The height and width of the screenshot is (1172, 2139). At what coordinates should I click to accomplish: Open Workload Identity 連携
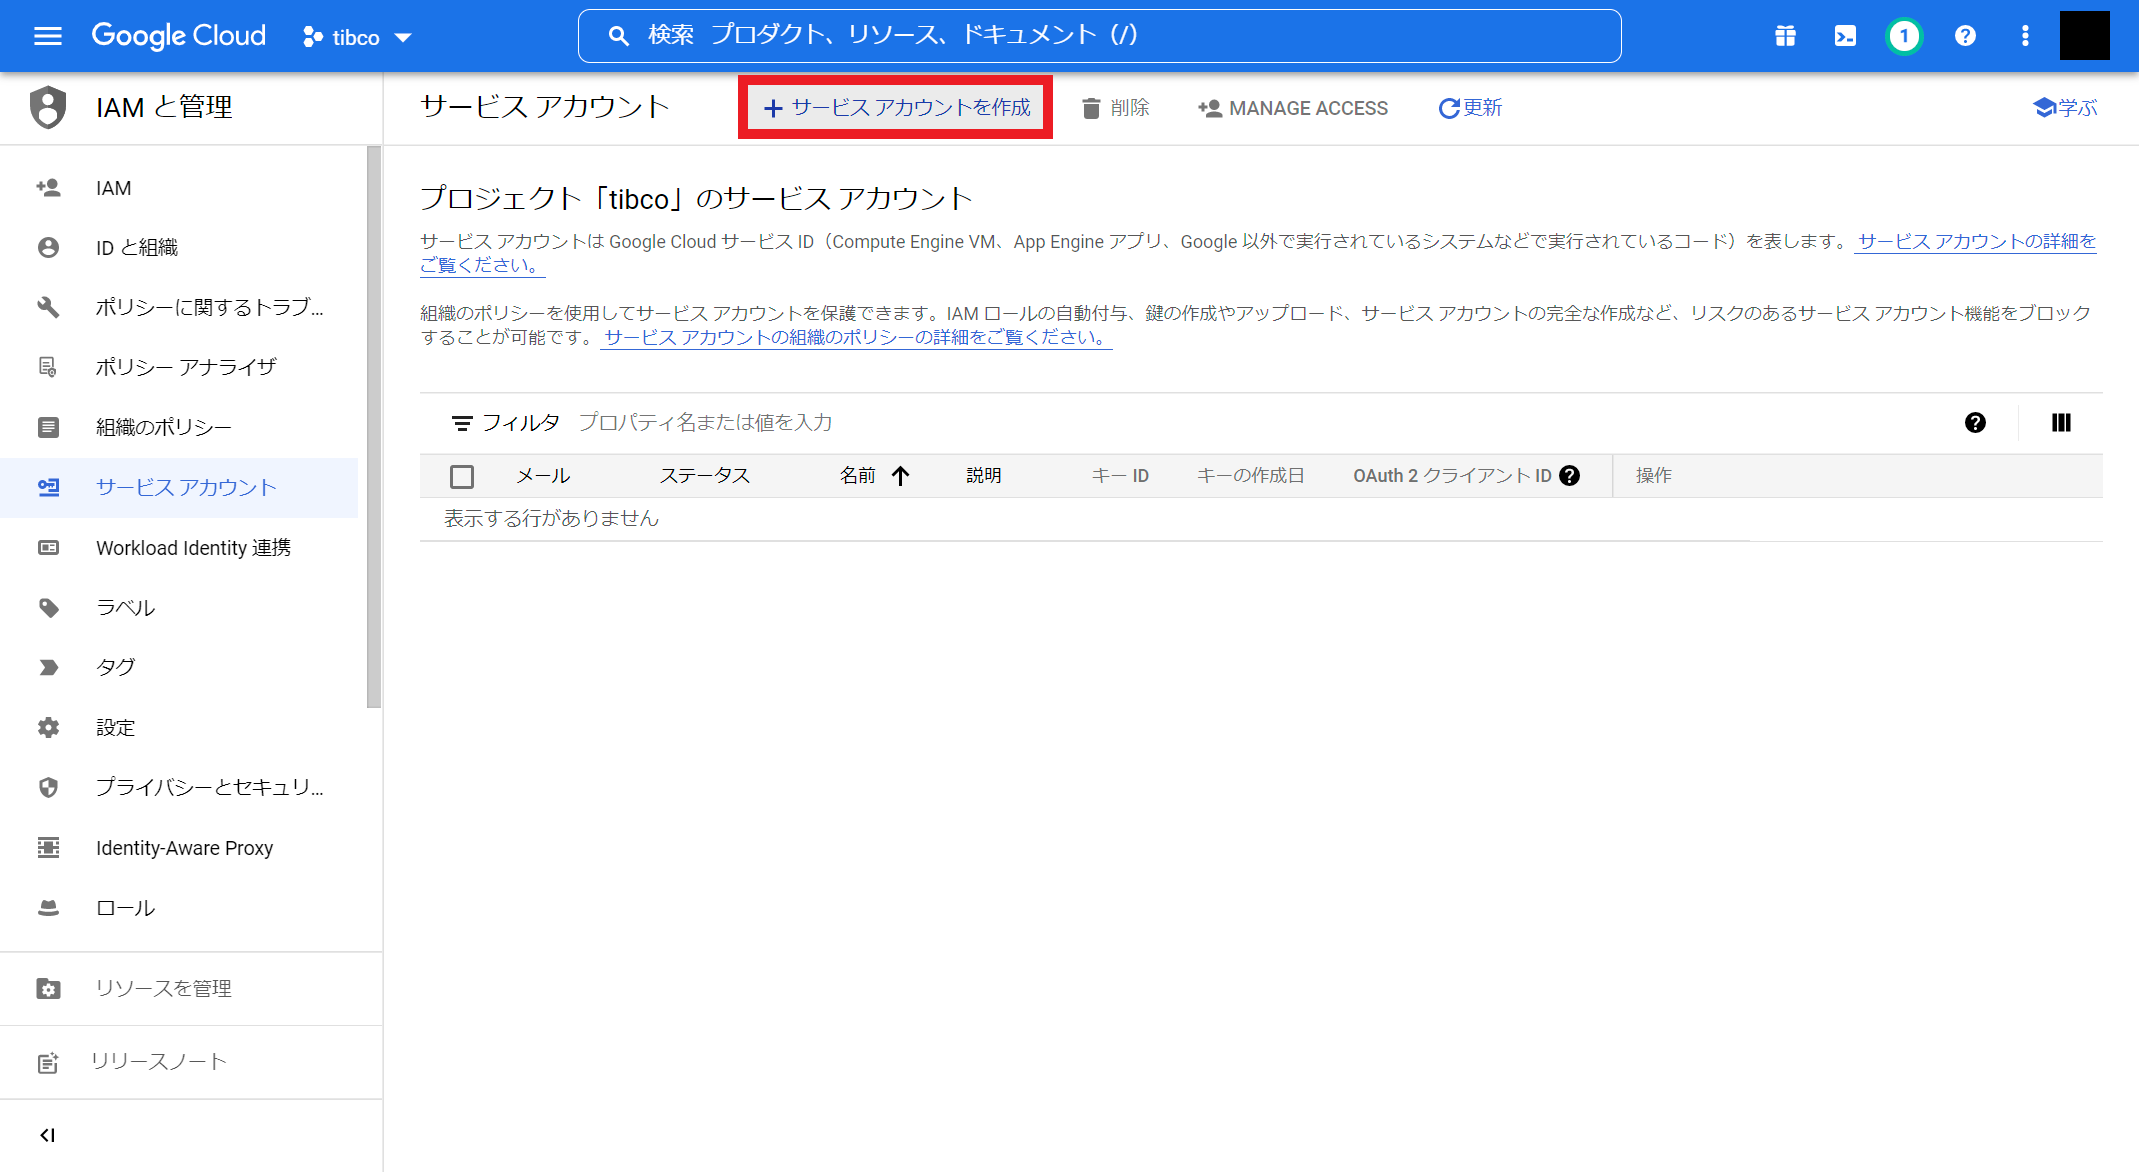pyautogui.click(x=179, y=548)
